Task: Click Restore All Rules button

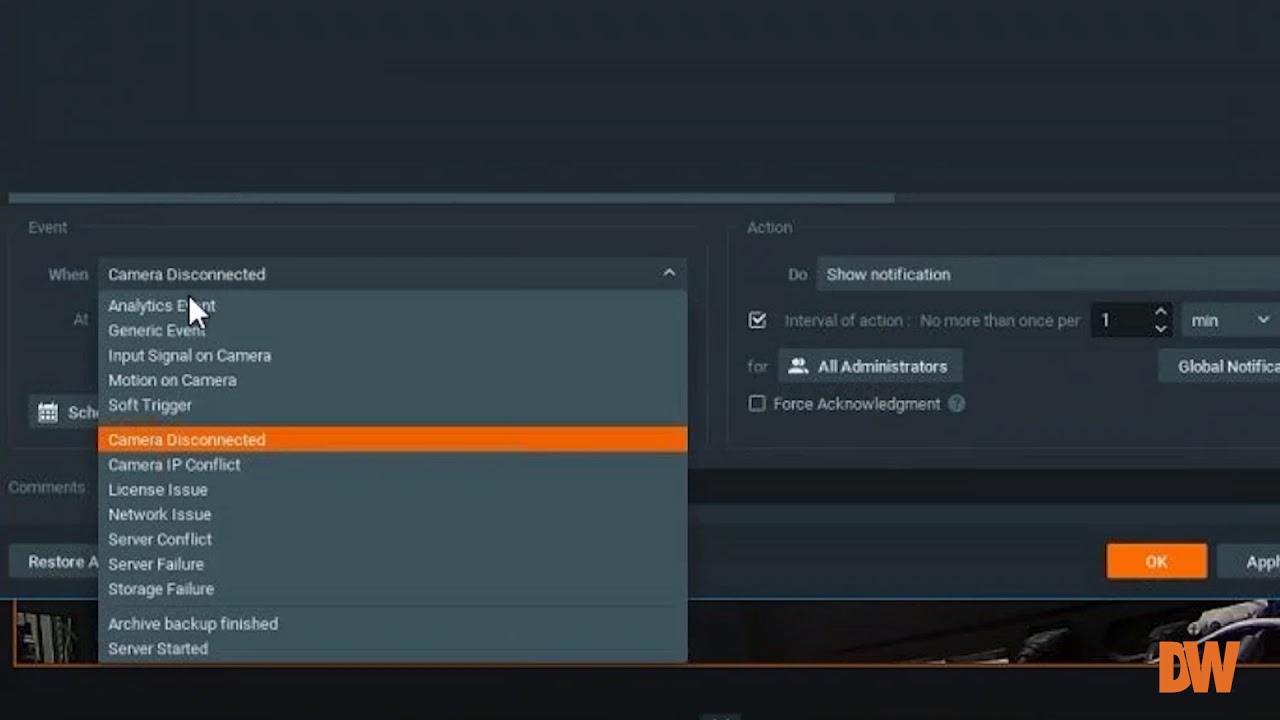Action: pos(56,562)
